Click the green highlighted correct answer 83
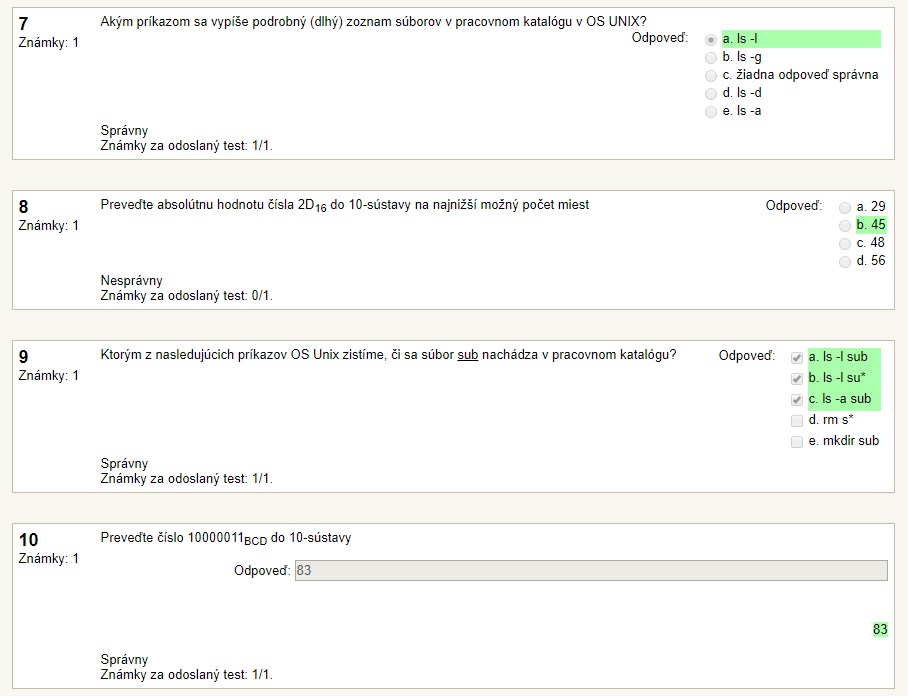Screen dimensions: 908x696 880,629
